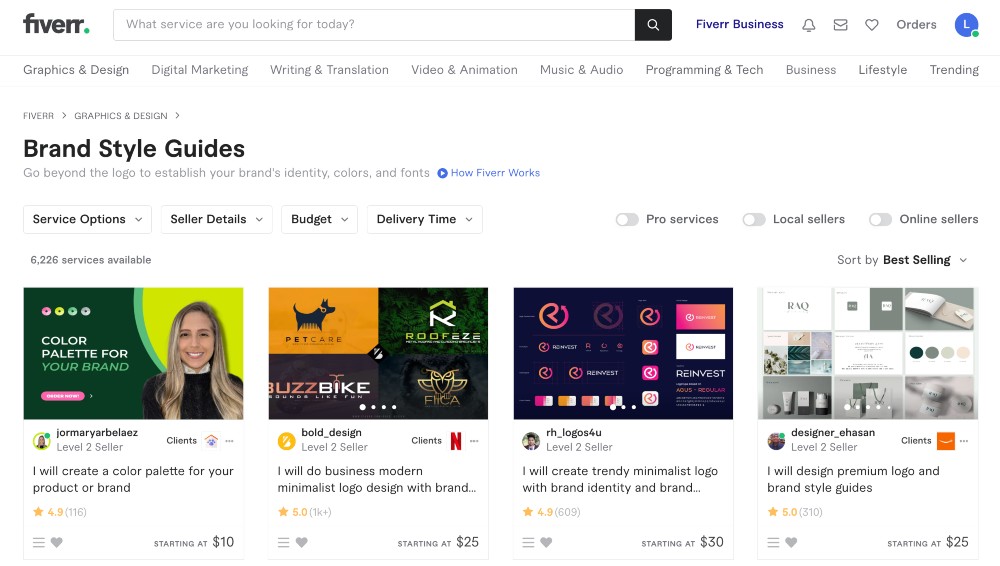Expand the Service Options filter
1000x566 pixels.
coord(87,220)
